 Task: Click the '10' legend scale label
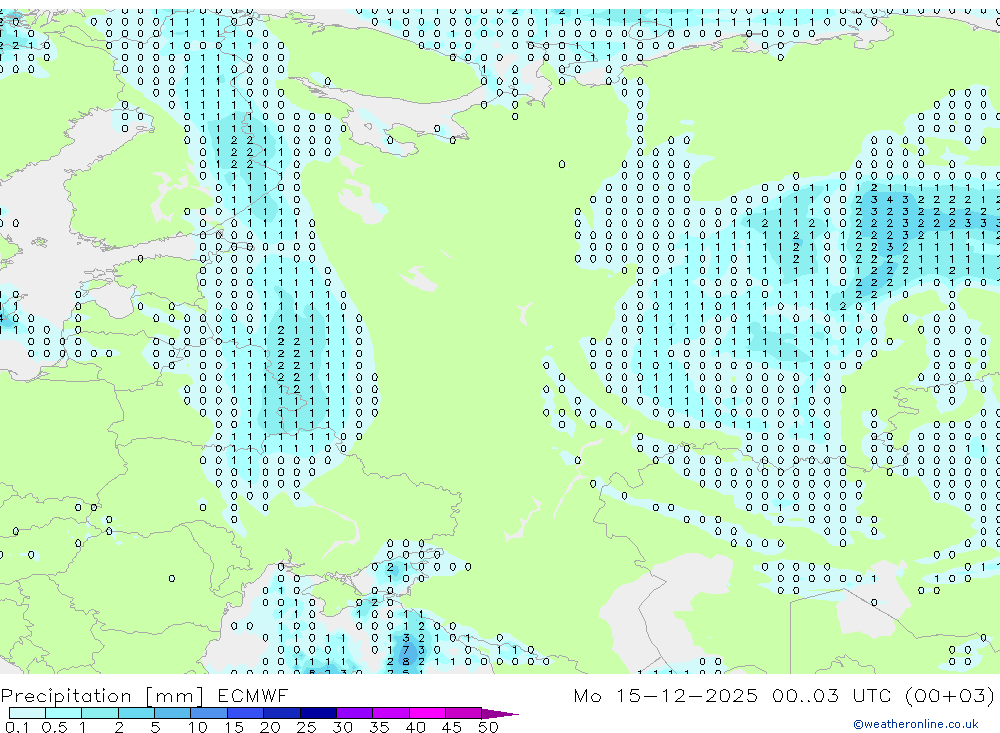click(x=198, y=727)
